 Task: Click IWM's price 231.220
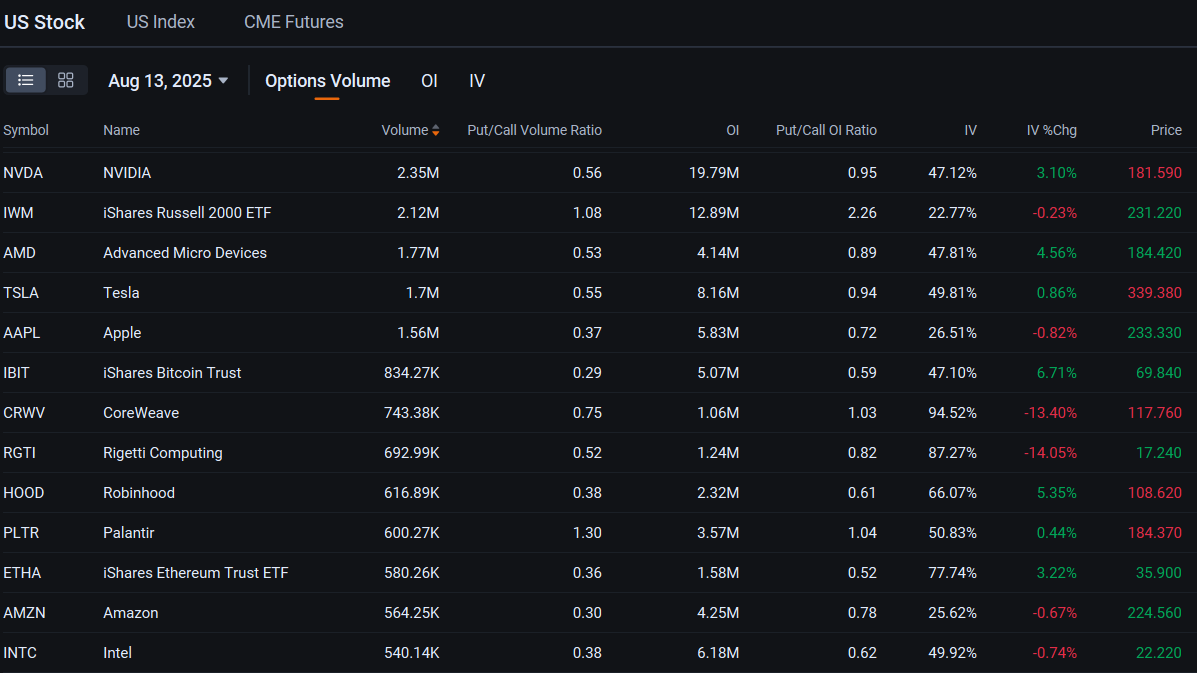(1154, 213)
